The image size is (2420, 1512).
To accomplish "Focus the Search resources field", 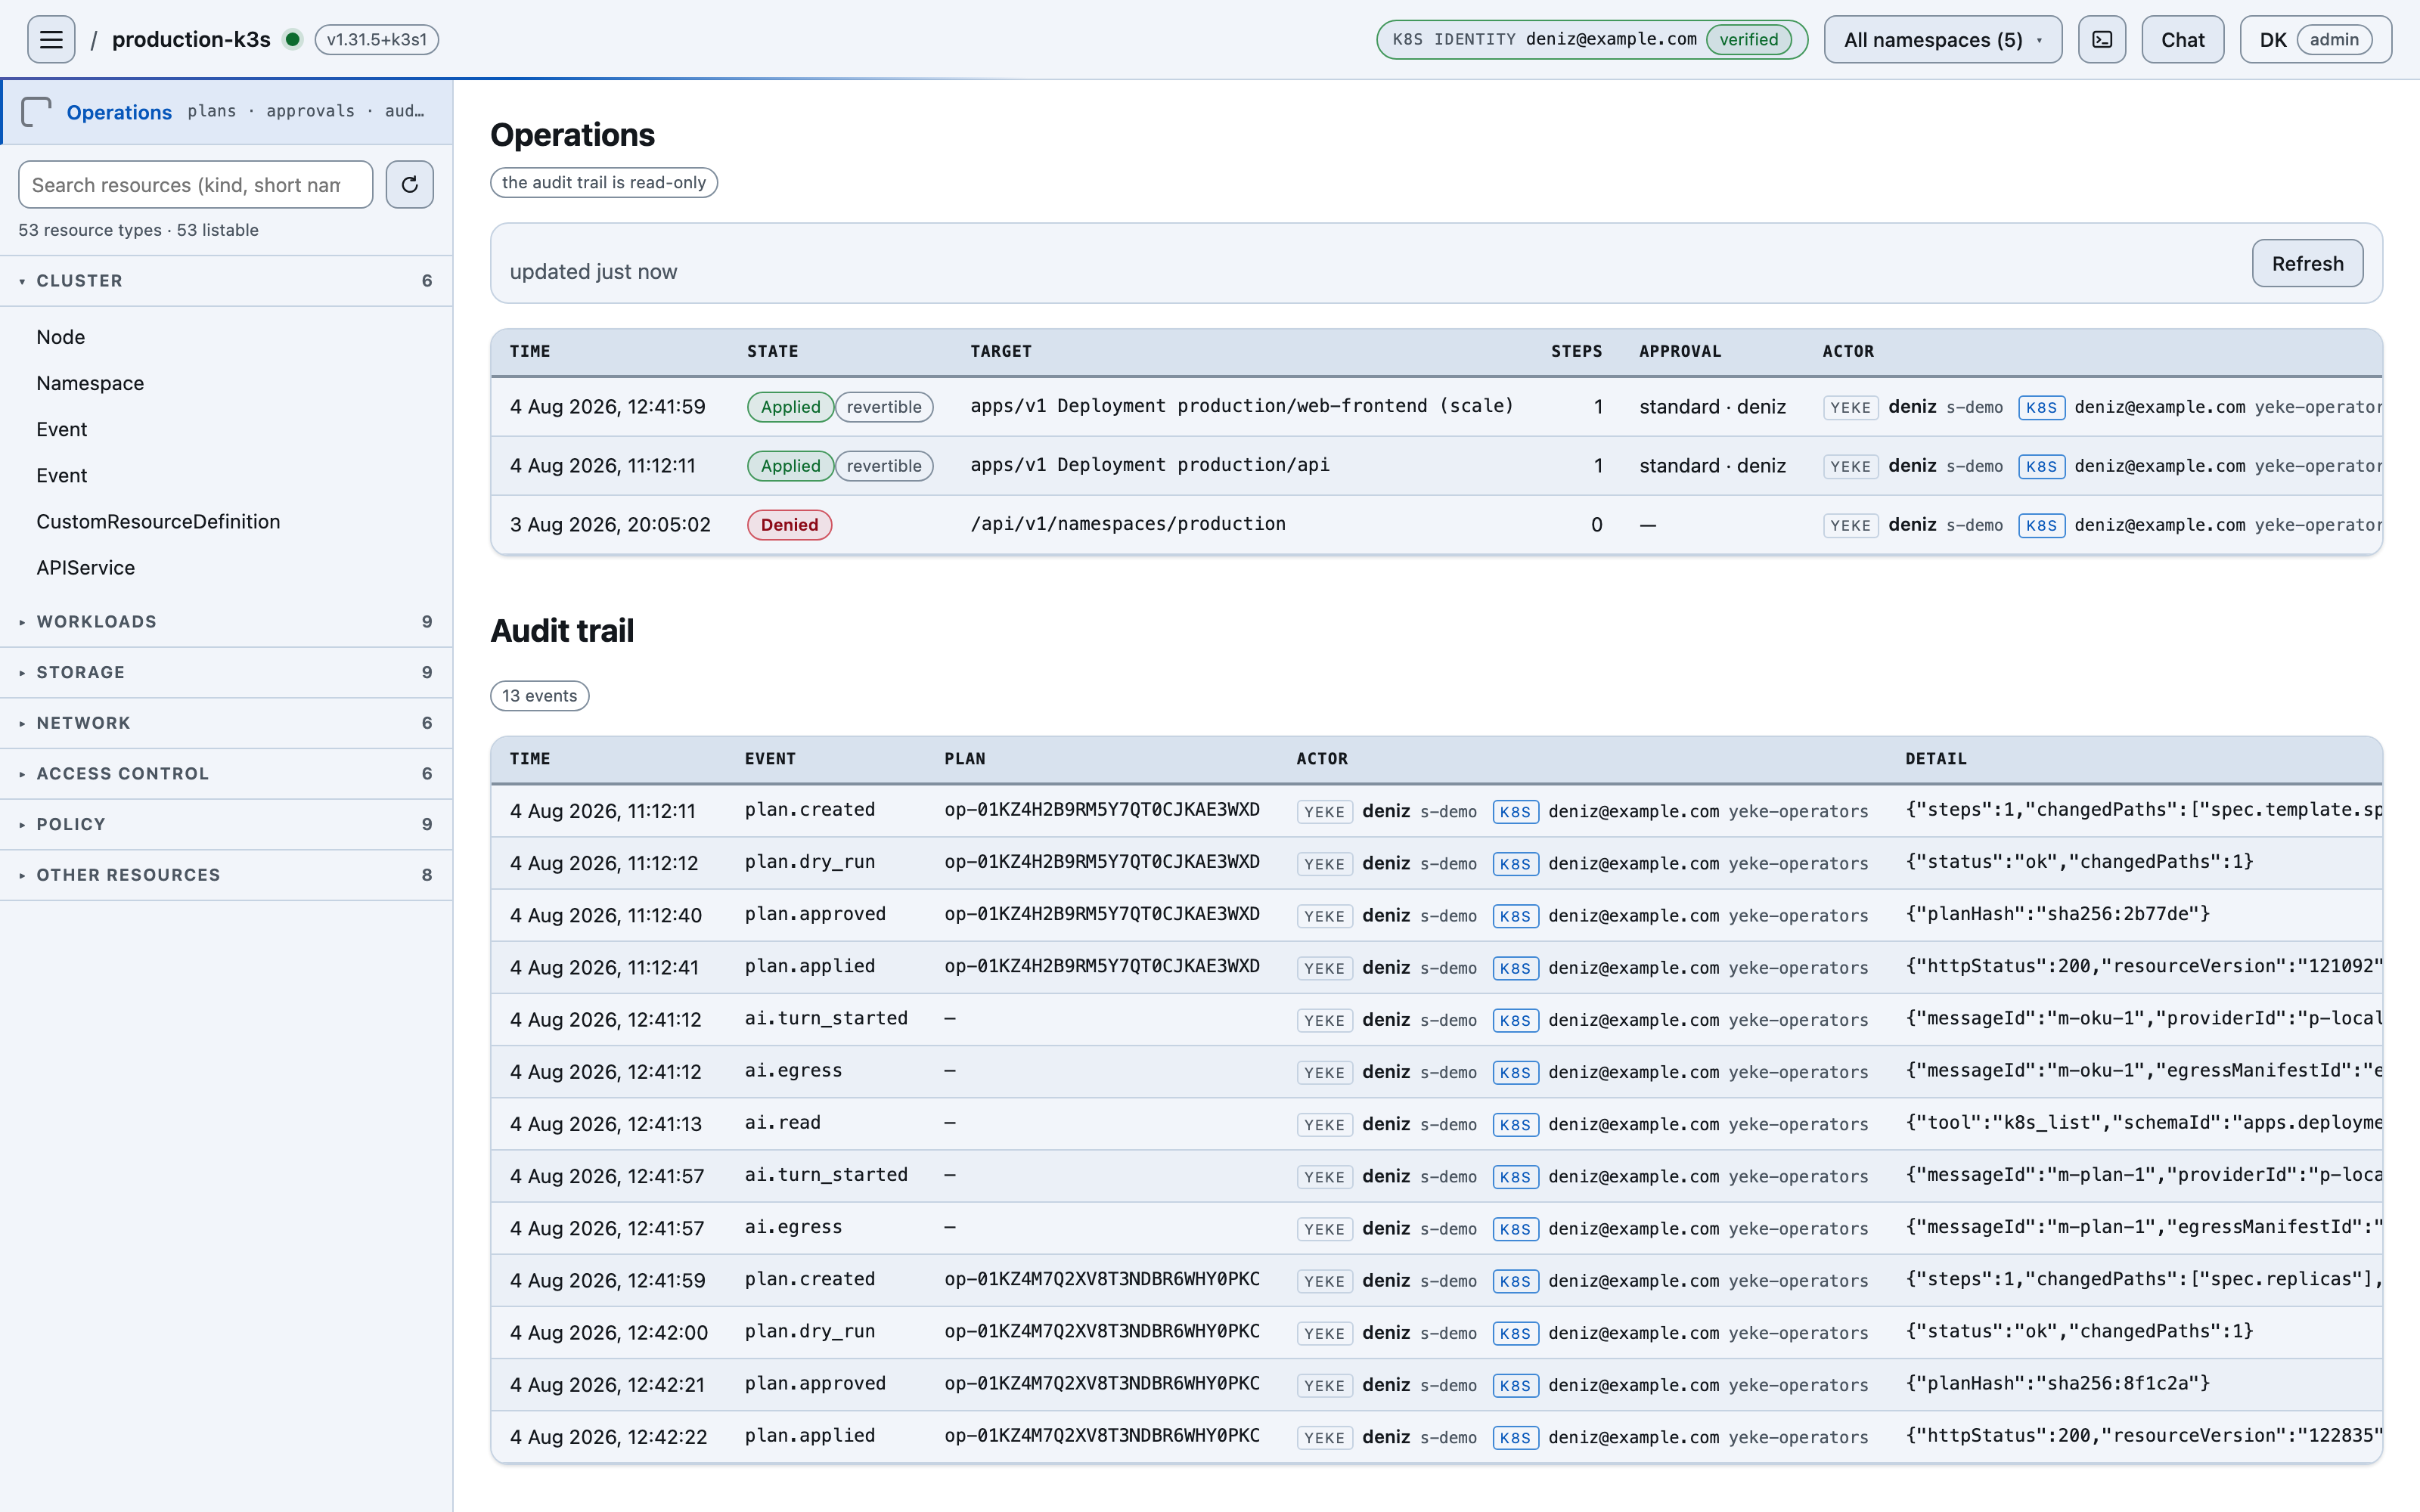I will pyautogui.click(x=196, y=185).
